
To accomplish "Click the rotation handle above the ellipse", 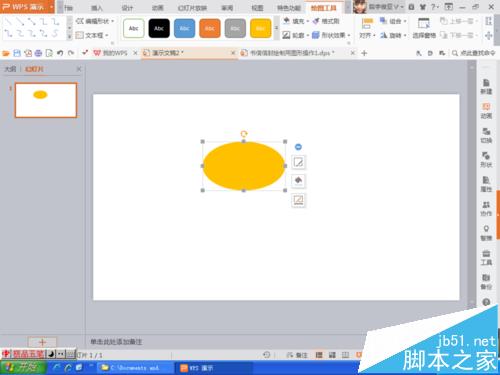I will click(244, 134).
